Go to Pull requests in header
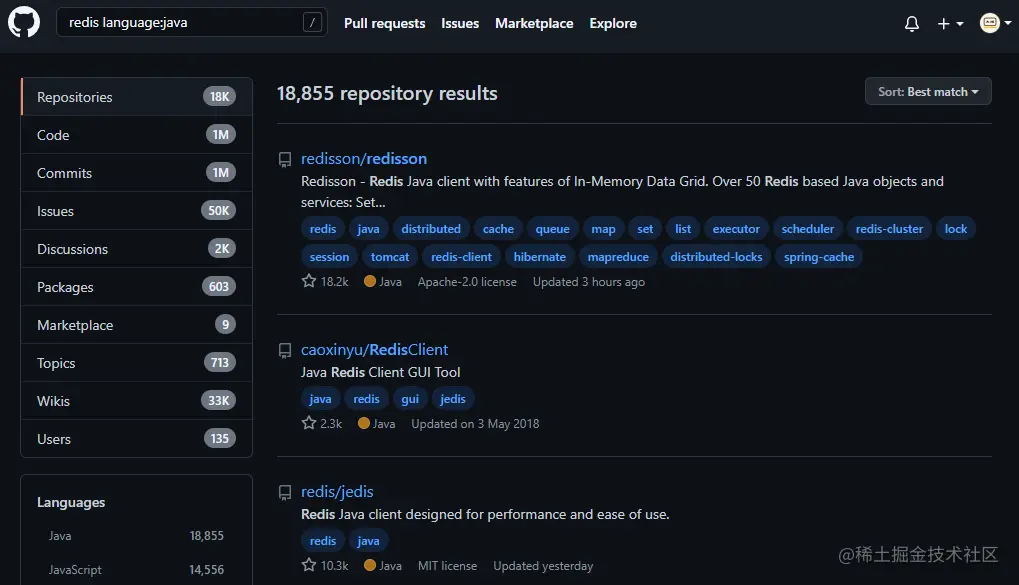The width and height of the screenshot is (1019, 585). click(x=385, y=23)
